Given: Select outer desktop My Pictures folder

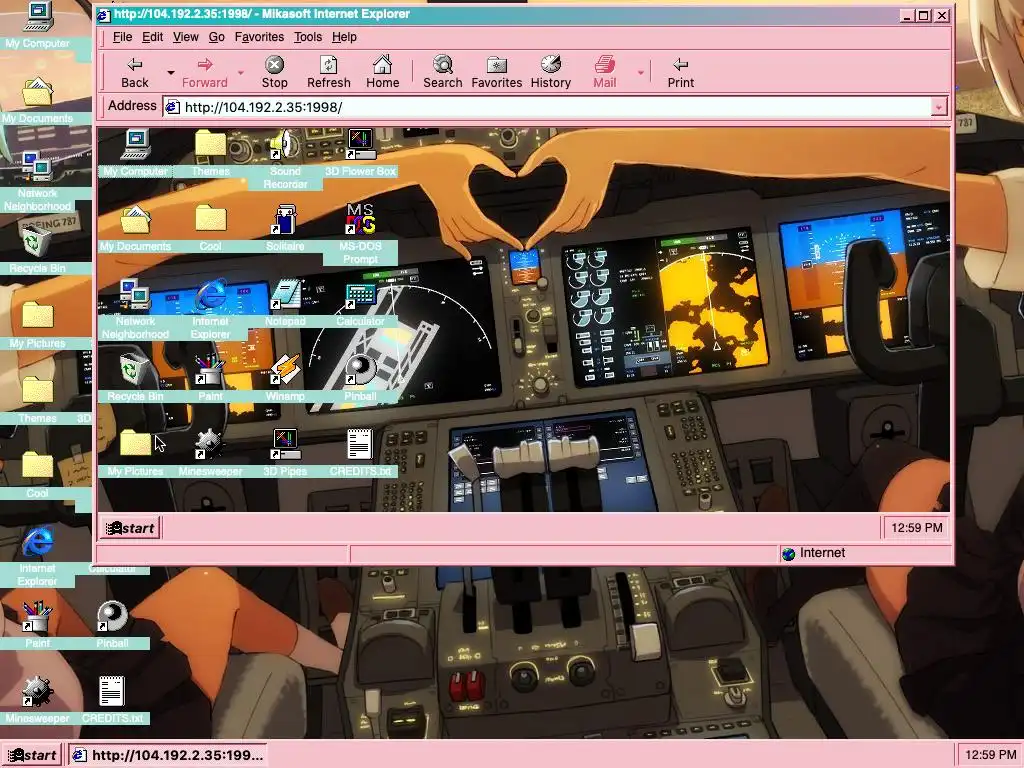Looking at the screenshot, I should point(37,325).
